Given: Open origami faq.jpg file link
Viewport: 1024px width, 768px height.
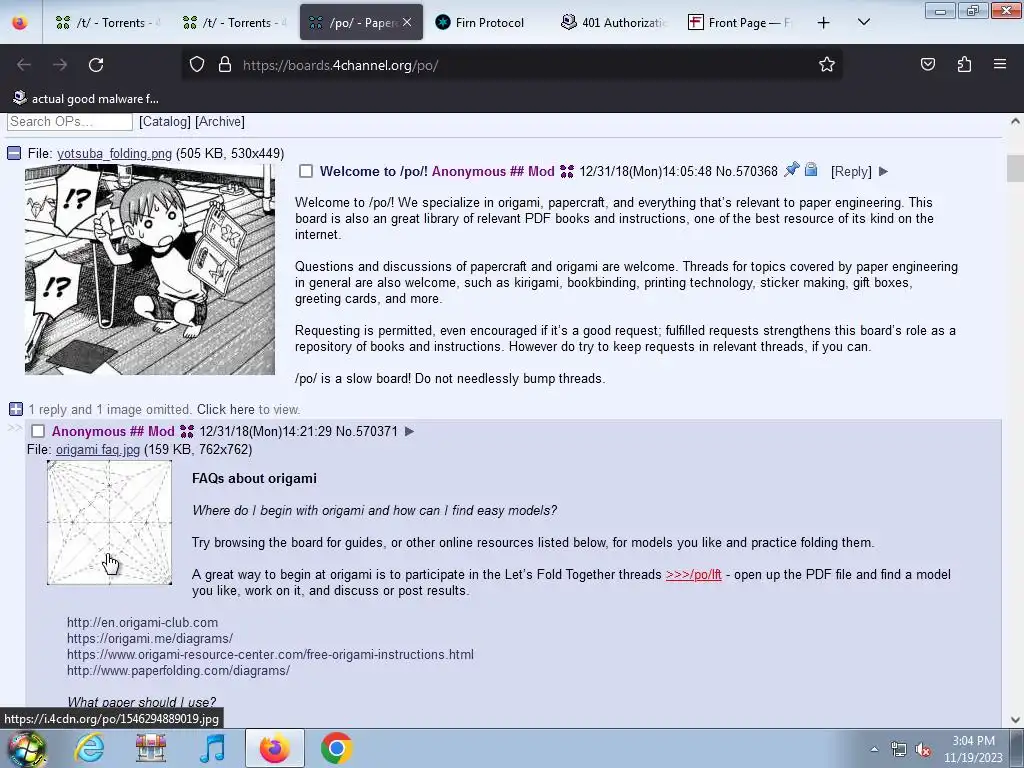Looking at the screenshot, I should 98,449.
